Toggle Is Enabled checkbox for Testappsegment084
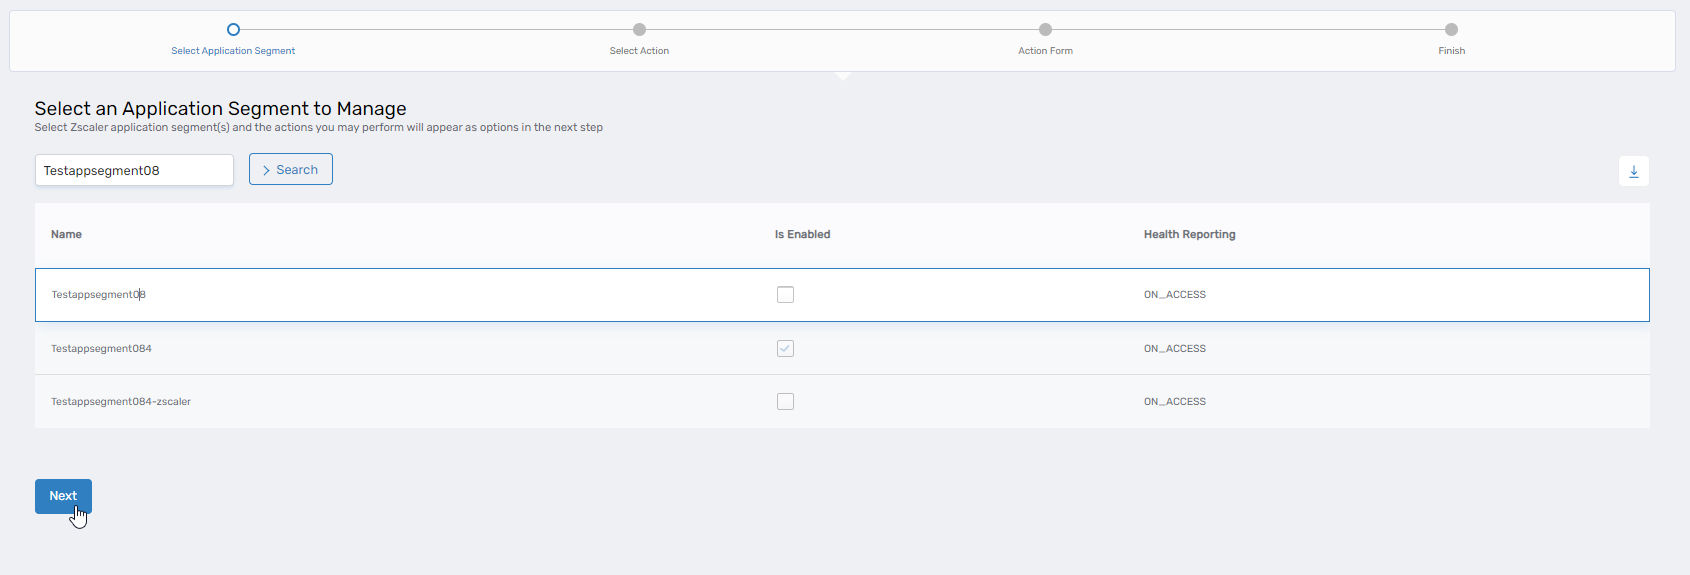This screenshot has width=1690, height=575. tap(785, 349)
